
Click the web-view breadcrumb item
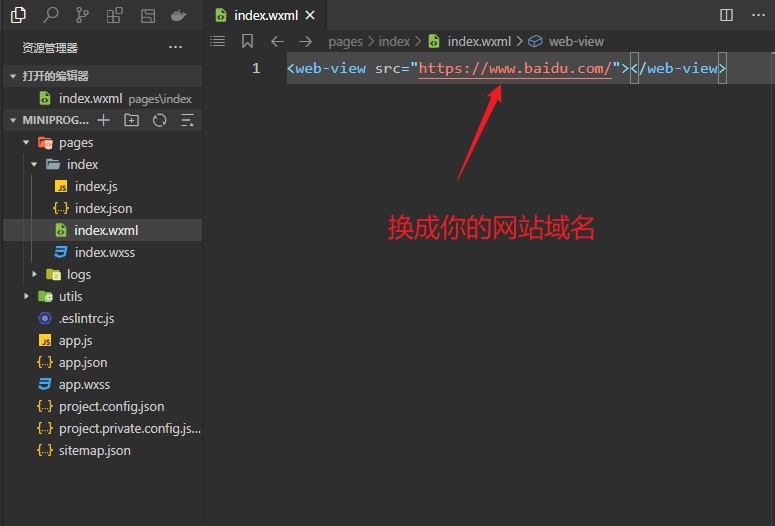(576, 41)
